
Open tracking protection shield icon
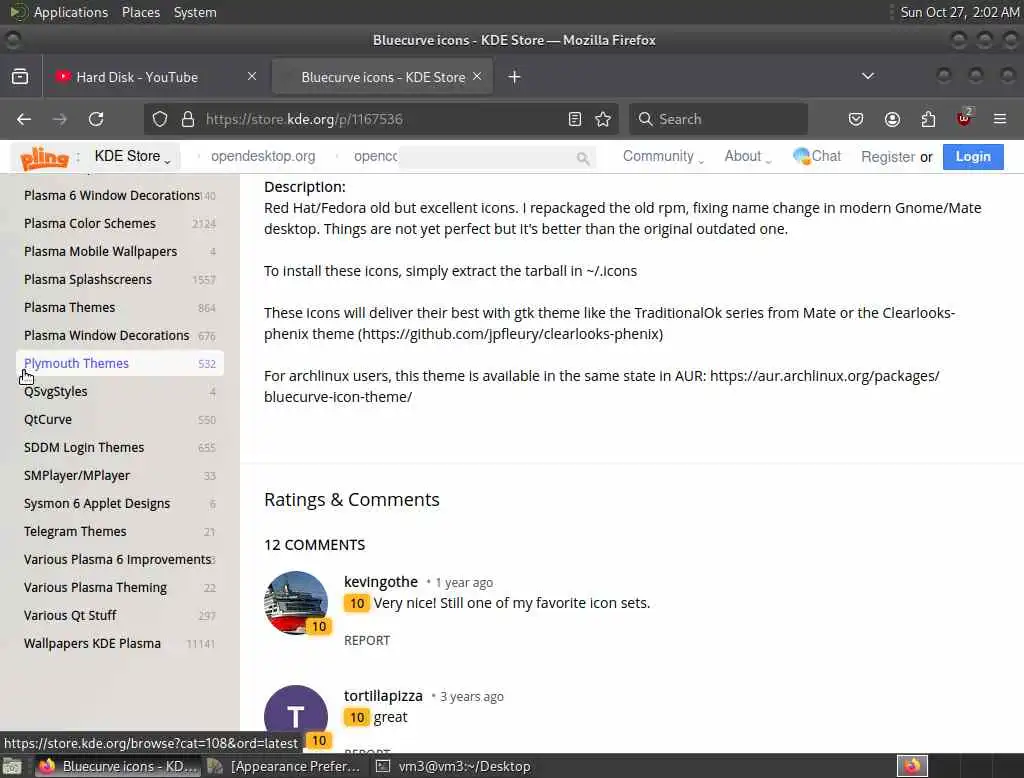tap(160, 119)
